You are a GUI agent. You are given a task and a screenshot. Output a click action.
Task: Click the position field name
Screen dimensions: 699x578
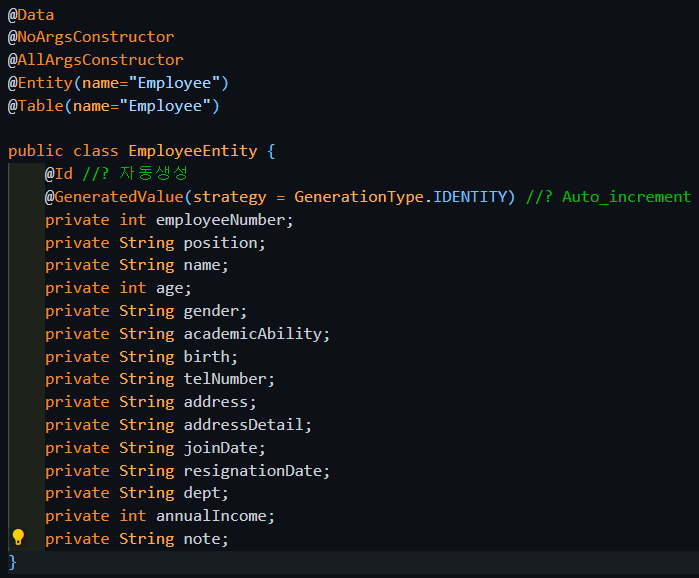[x=220, y=243]
